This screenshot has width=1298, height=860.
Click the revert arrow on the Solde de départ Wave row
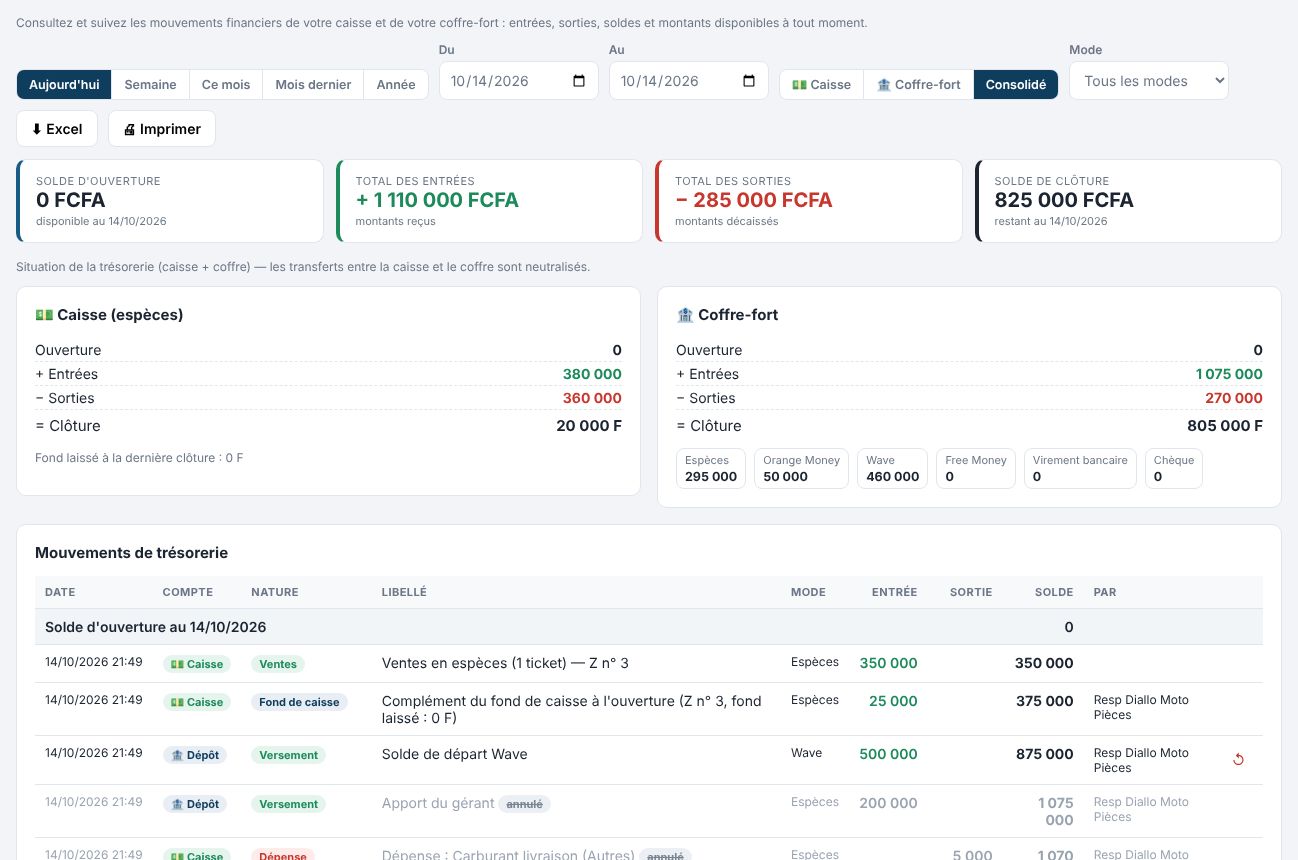(1238, 759)
